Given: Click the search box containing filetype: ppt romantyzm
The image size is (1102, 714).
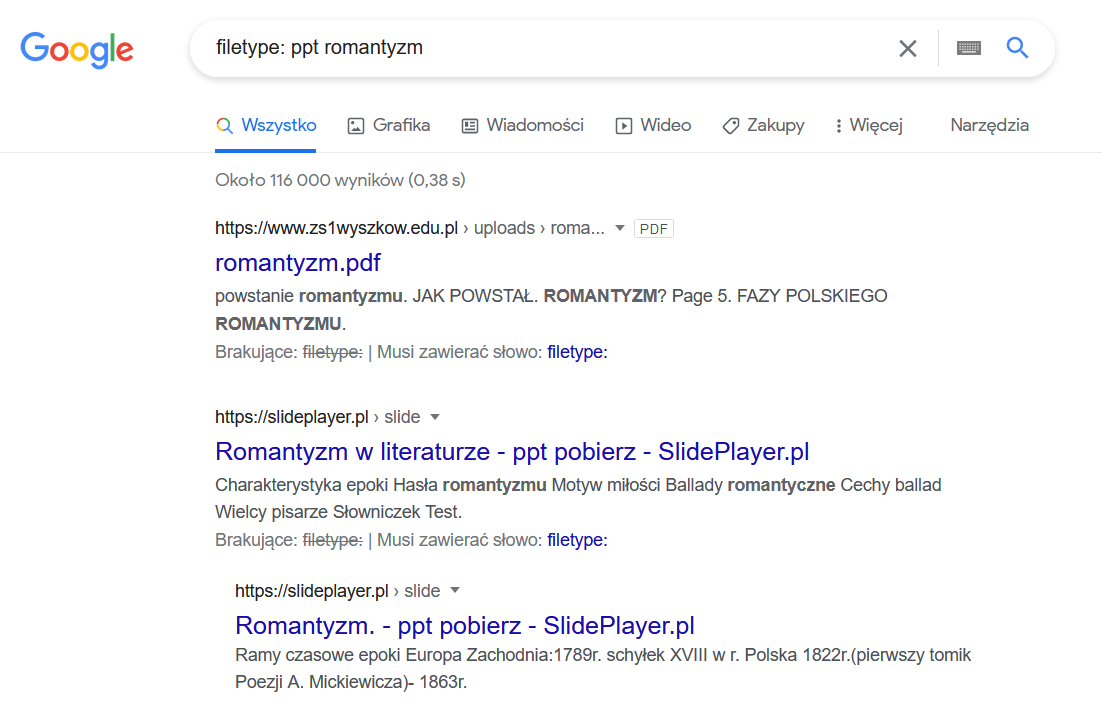Looking at the screenshot, I should (622, 48).
